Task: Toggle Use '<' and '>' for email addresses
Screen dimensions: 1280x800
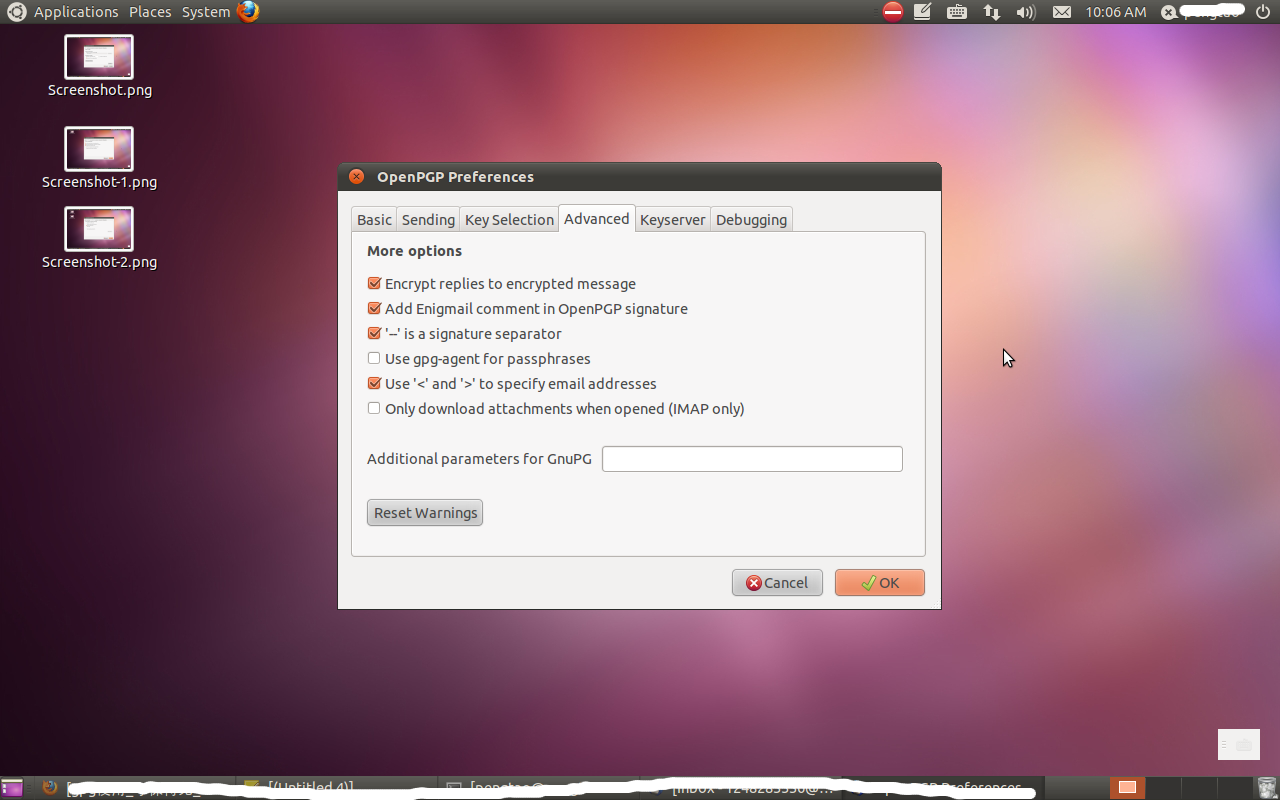Action: click(x=512, y=384)
